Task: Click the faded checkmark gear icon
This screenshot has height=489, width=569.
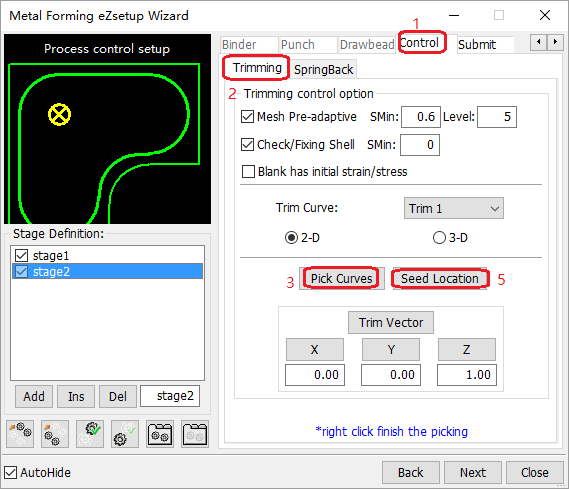Action: (124, 434)
